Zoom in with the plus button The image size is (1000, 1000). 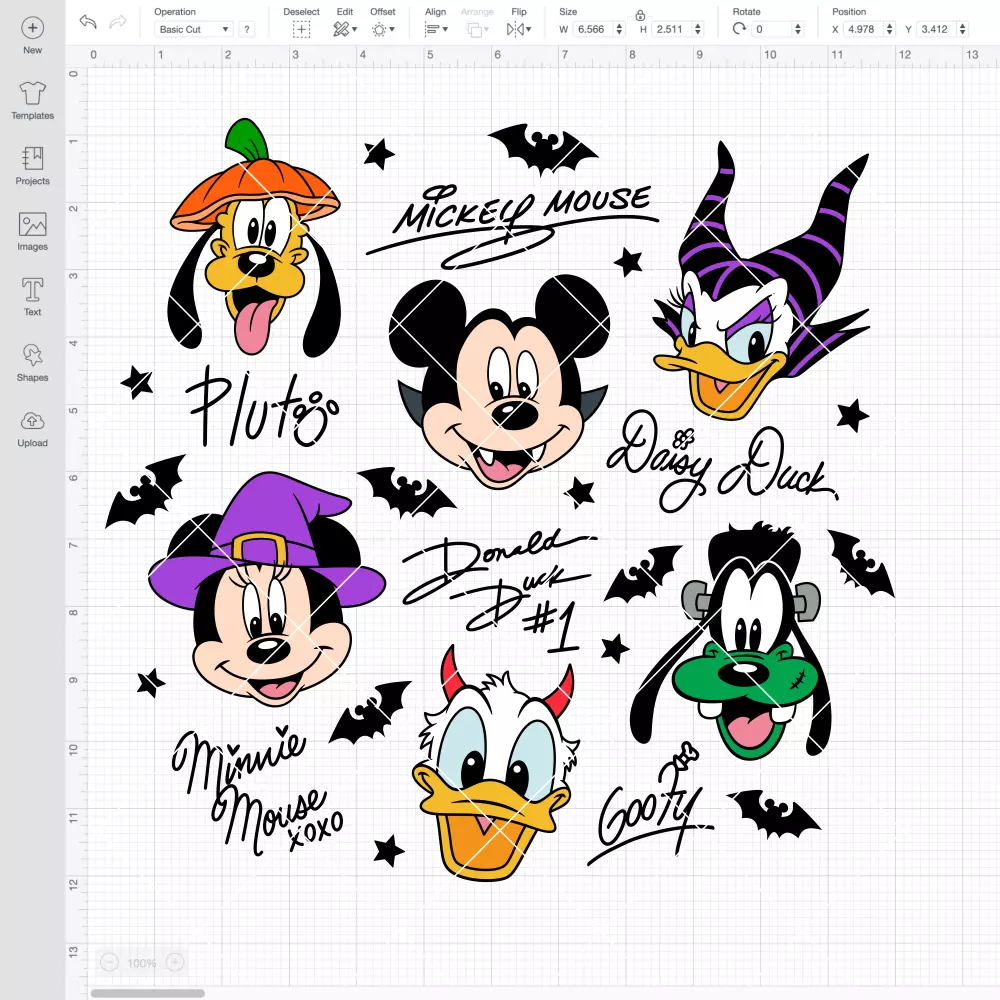point(175,962)
